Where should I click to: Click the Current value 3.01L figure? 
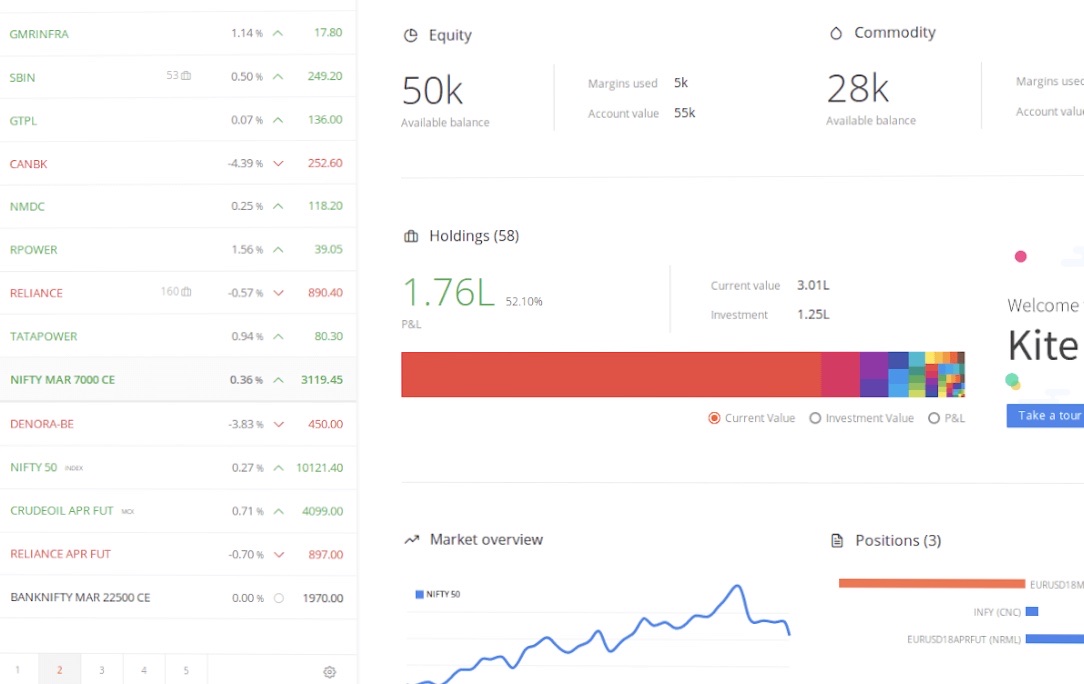coord(813,285)
